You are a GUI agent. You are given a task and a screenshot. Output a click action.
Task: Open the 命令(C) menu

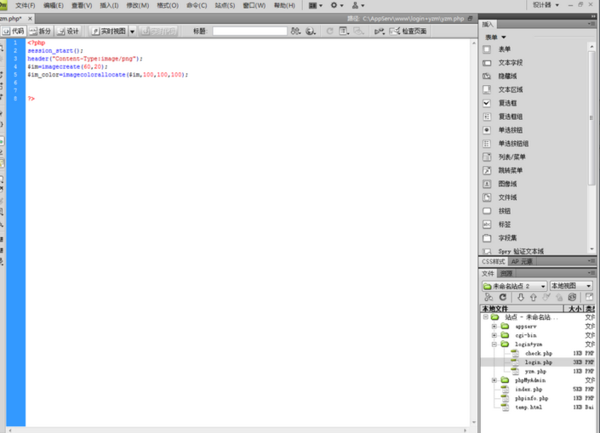click(x=197, y=5)
